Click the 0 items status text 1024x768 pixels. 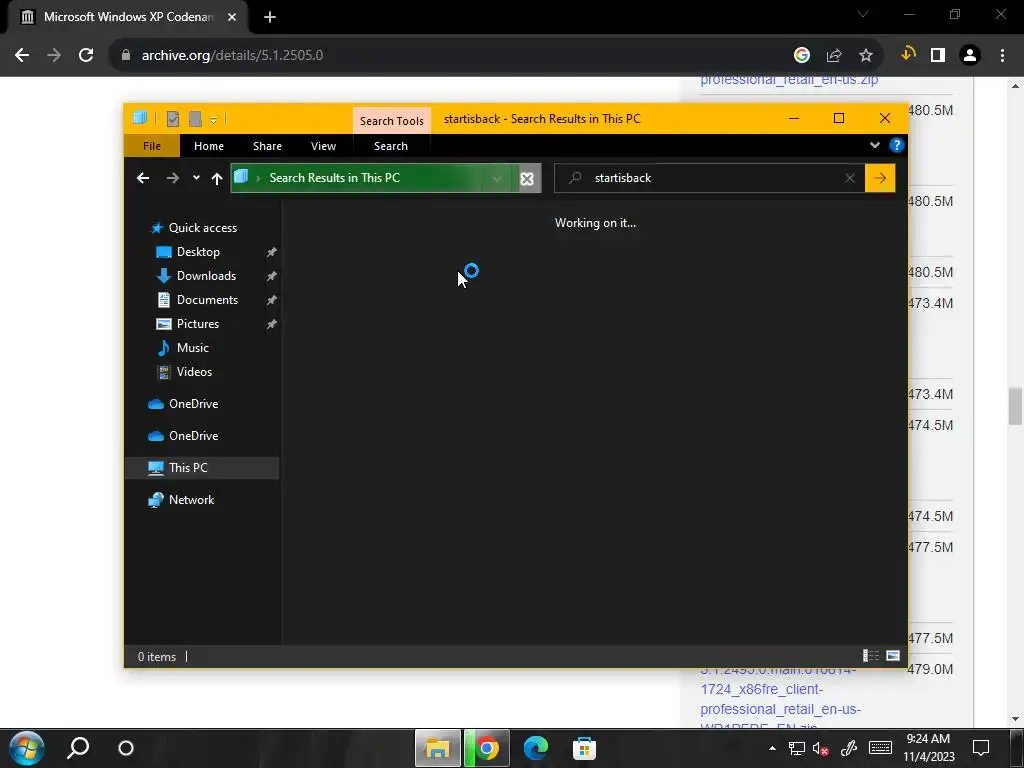pos(157,657)
